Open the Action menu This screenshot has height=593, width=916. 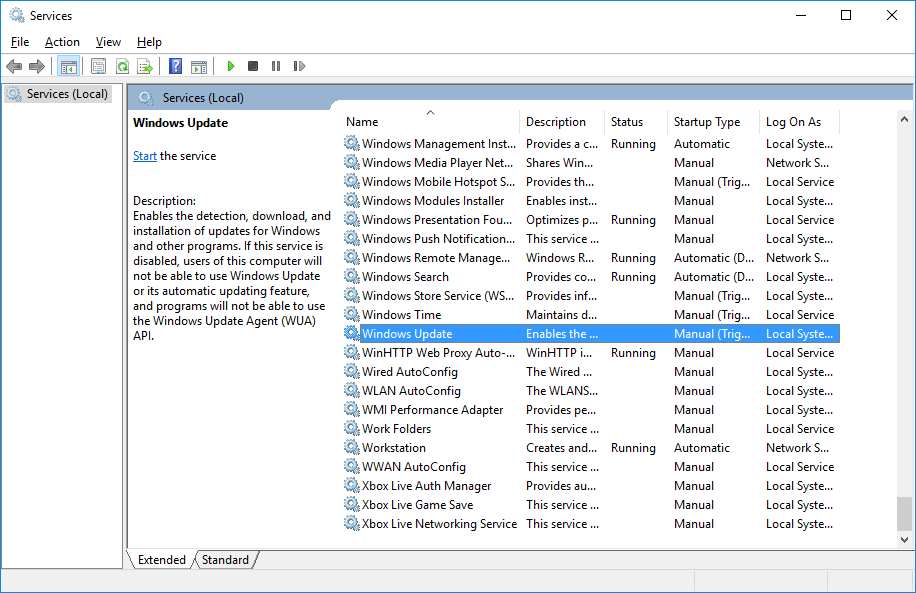[62, 42]
